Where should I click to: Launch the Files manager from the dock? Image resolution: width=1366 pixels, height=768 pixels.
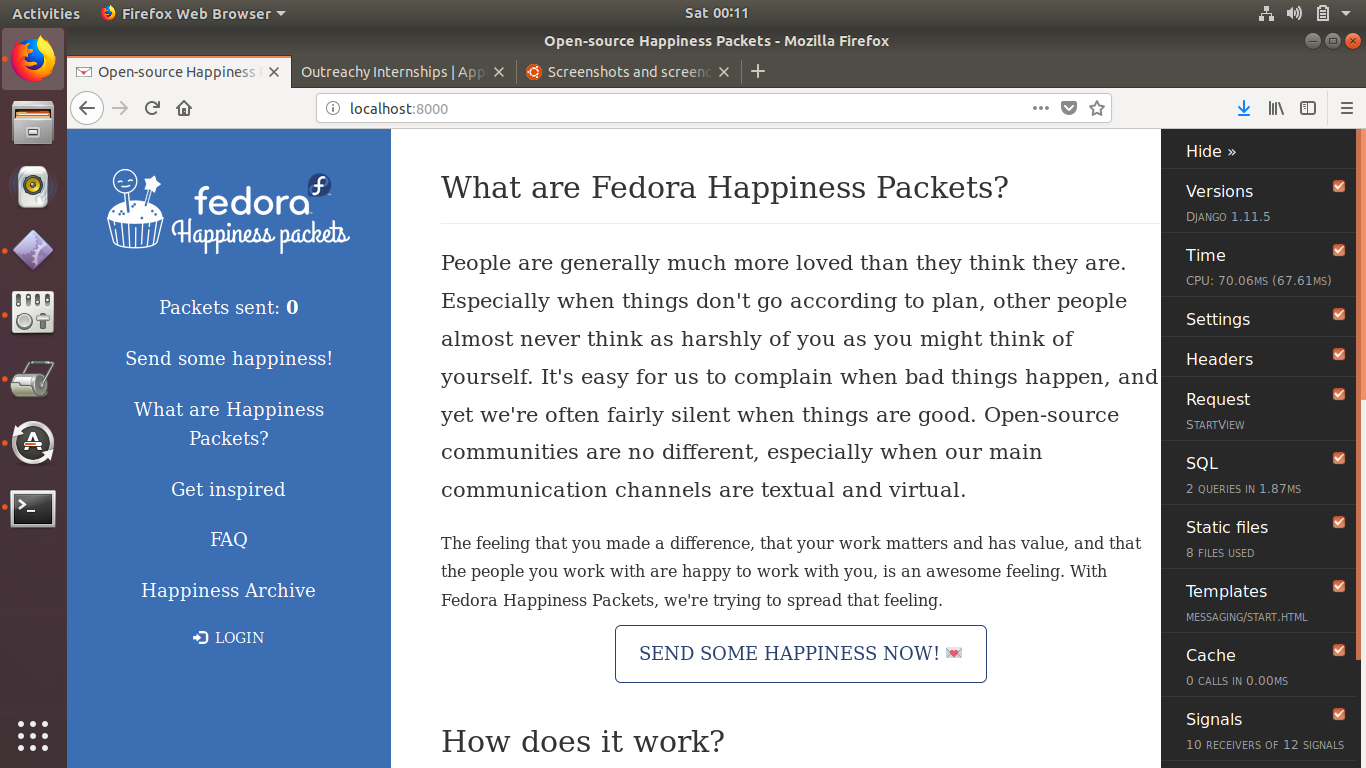tap(33, 122)
